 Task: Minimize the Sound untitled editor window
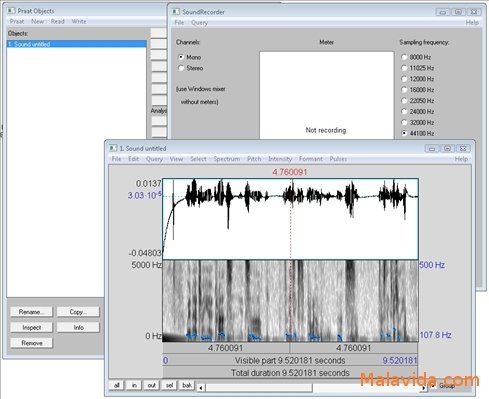click(x=432, y=148)
